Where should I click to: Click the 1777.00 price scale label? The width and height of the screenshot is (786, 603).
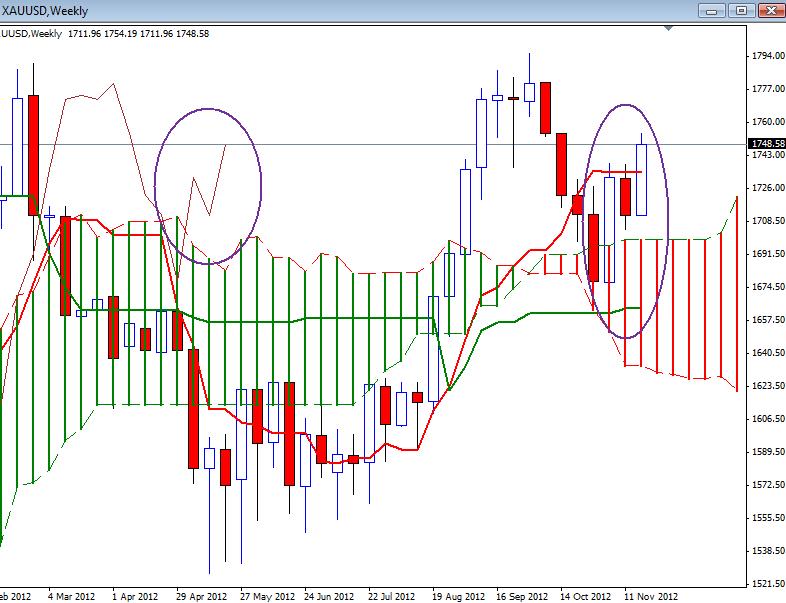click(x=768, y=89)
